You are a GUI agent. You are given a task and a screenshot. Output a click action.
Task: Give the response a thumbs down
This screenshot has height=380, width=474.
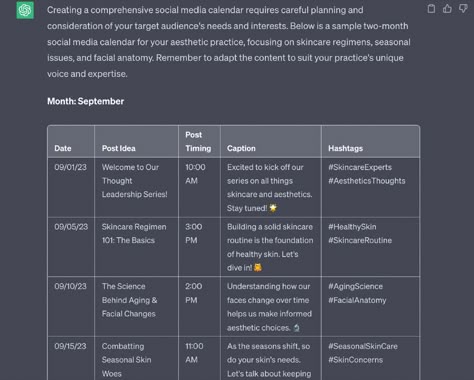click(463, 9)
